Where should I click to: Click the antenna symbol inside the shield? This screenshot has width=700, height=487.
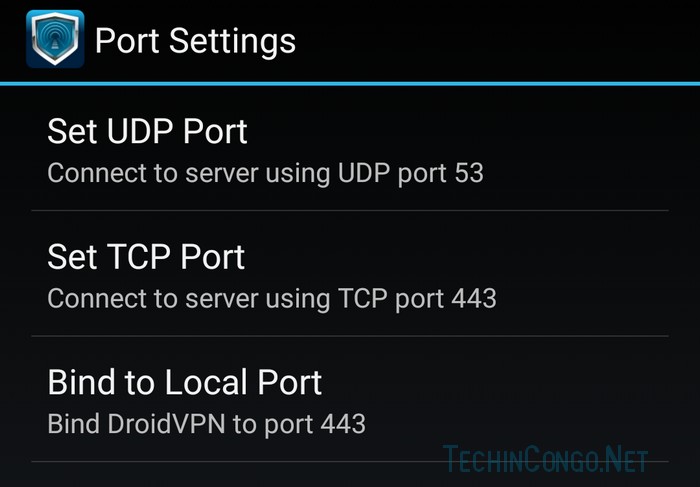tap(55, 38)
